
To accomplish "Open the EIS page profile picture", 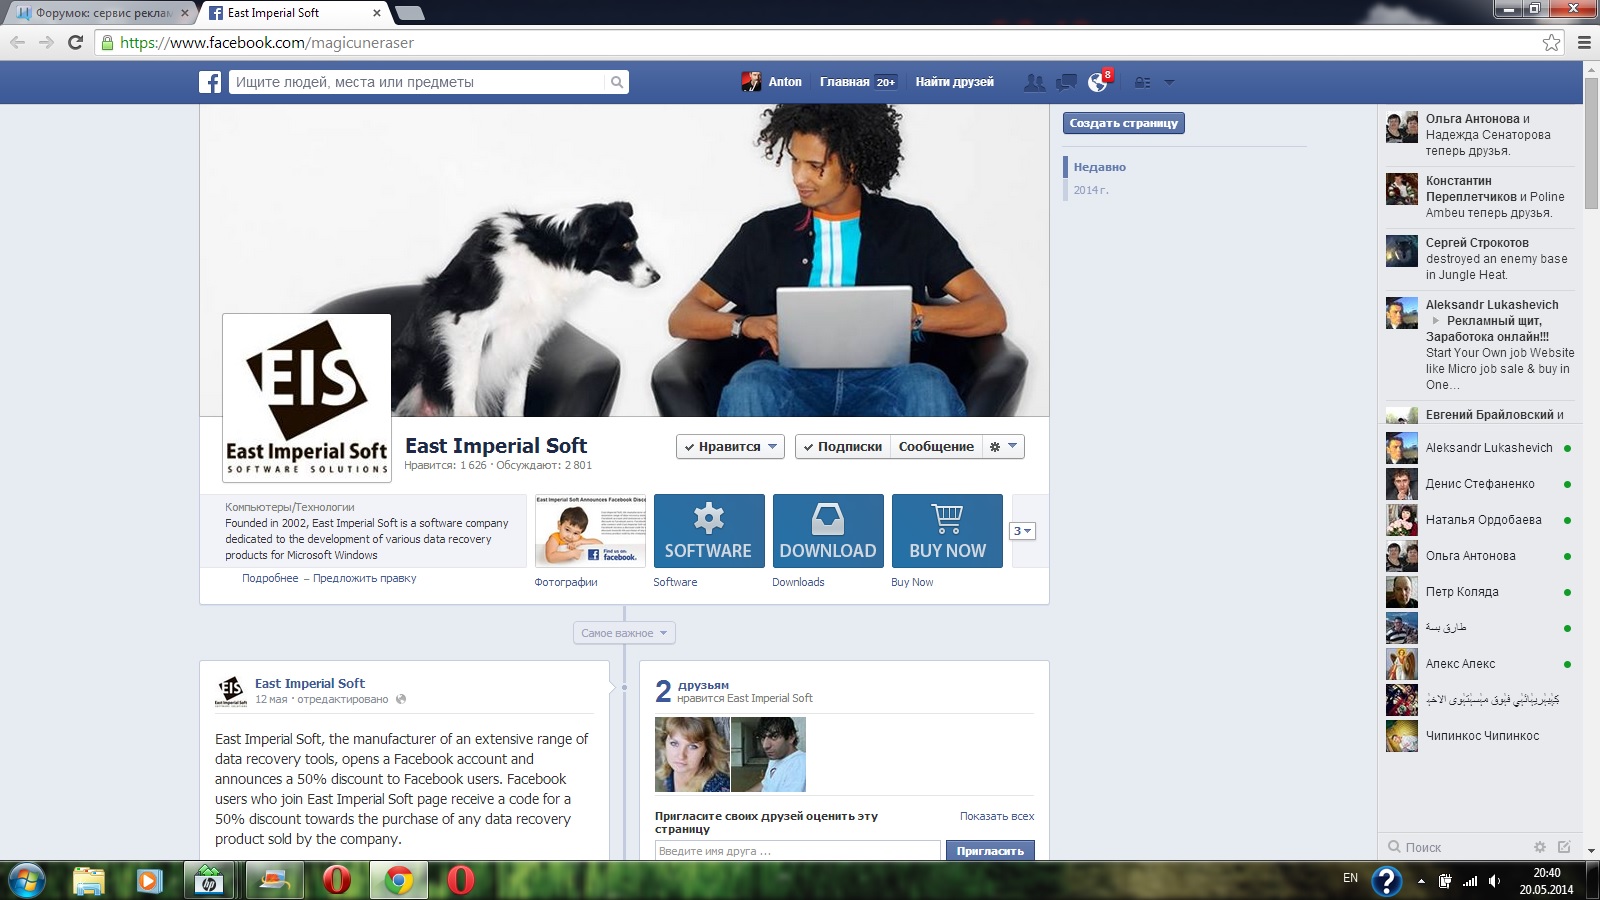I will 306,398.
